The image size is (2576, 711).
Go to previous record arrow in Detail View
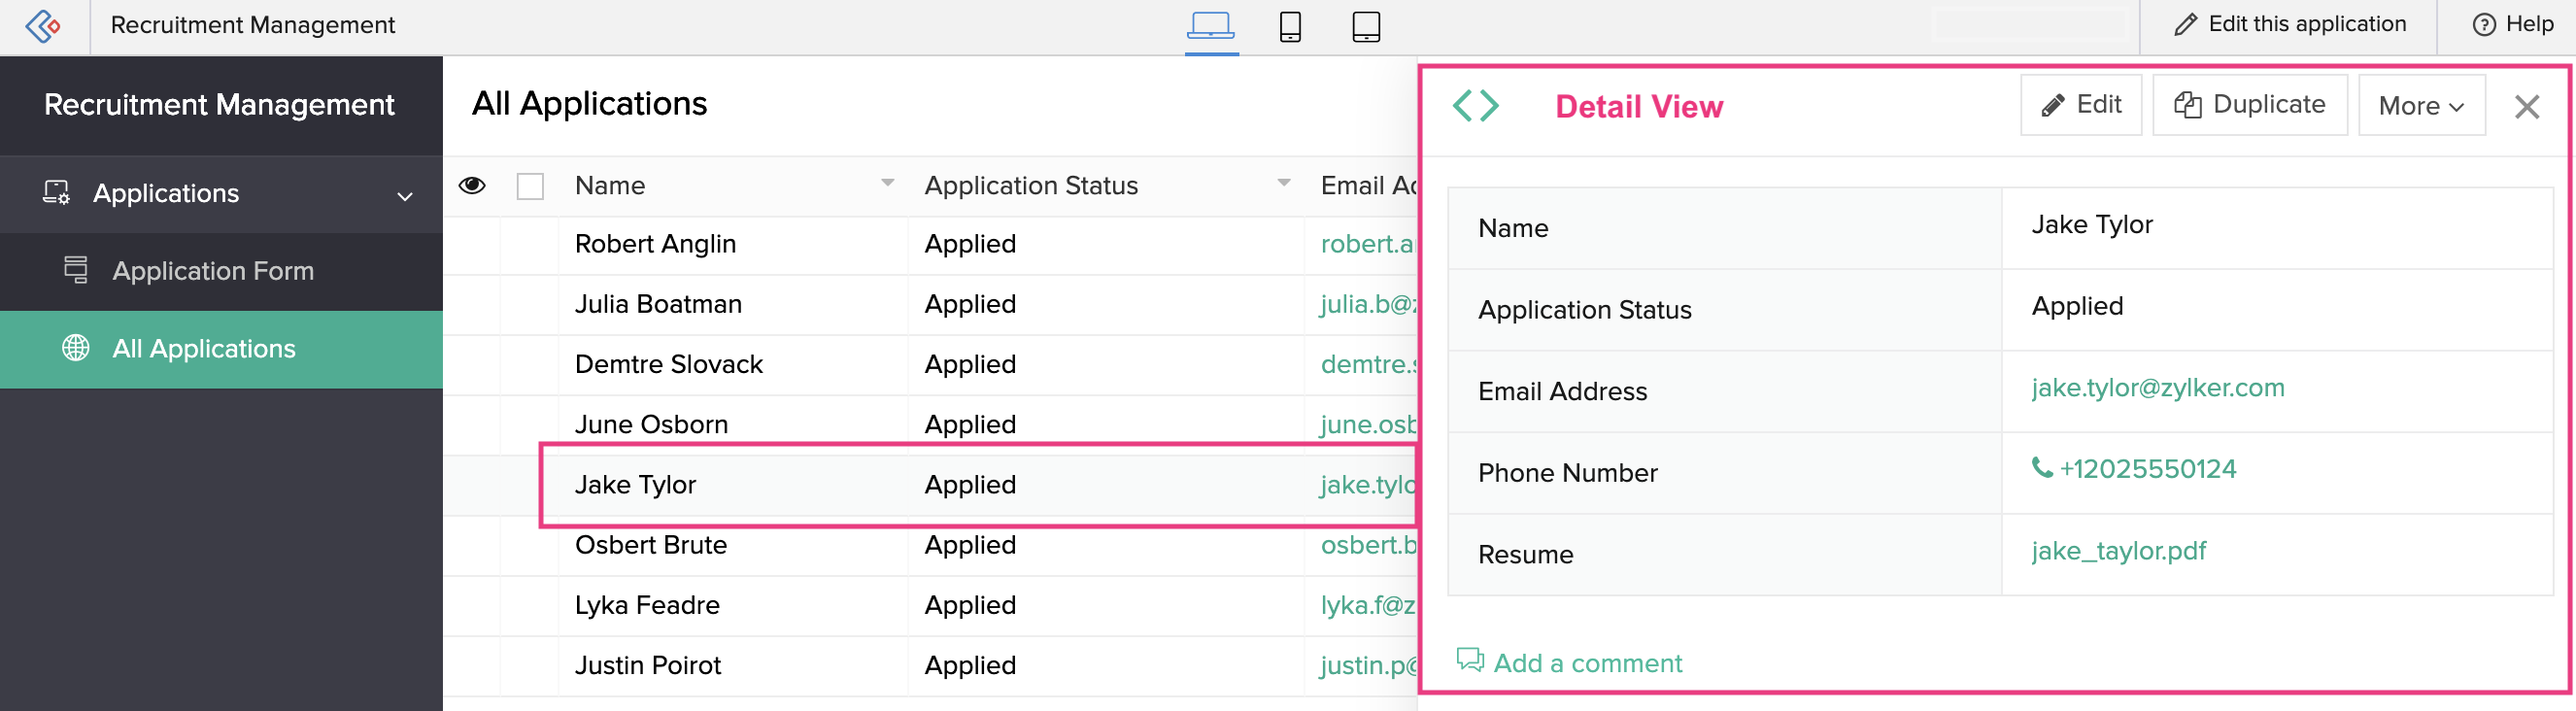tap(1462, 106)
